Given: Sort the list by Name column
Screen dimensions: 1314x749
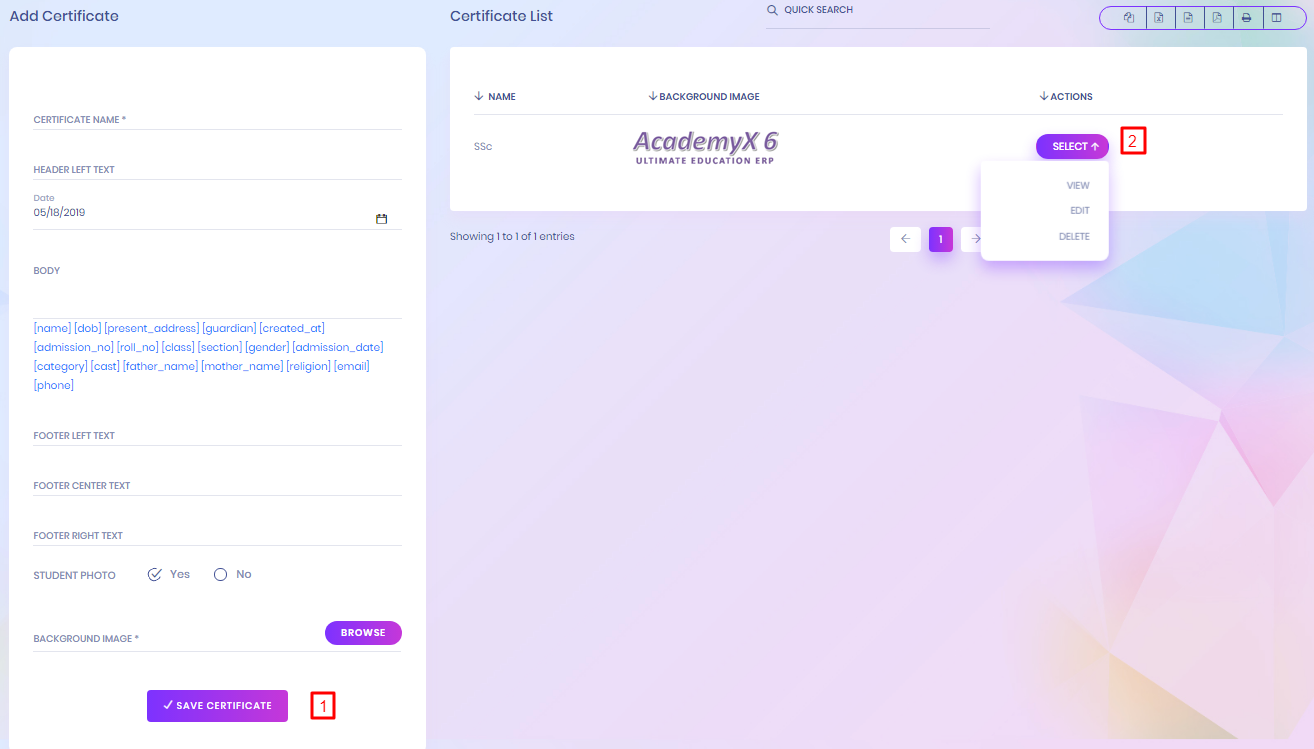Looking at the screenshot, I should [x=495, y=97].
